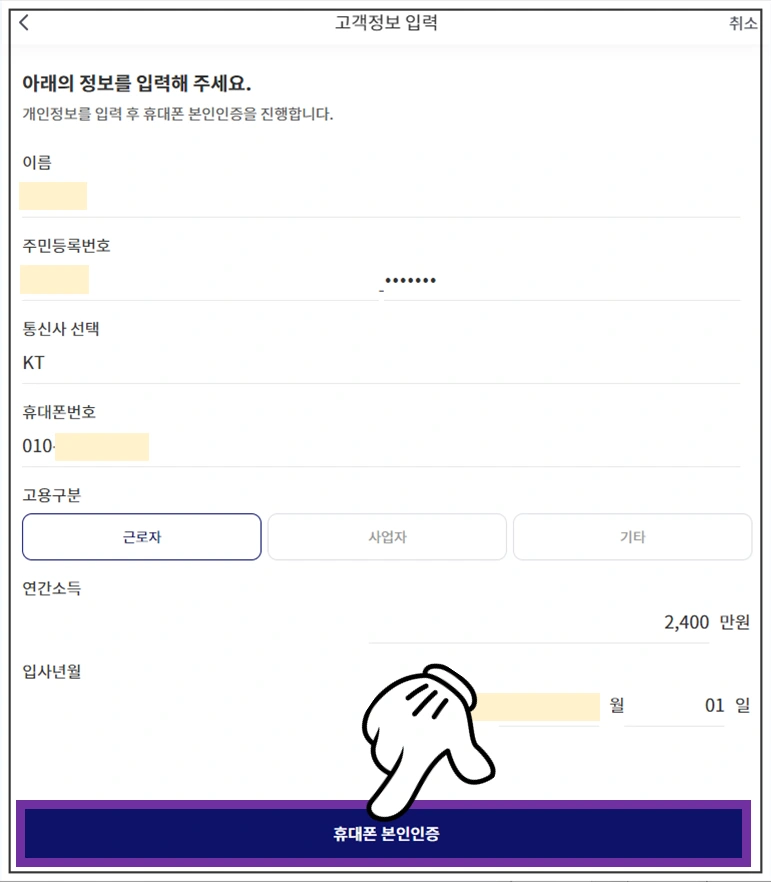This screenshot has height=882, width=771.
Task: Click the 고객정보 입력 title bar
Action: [x=385, y=22]
